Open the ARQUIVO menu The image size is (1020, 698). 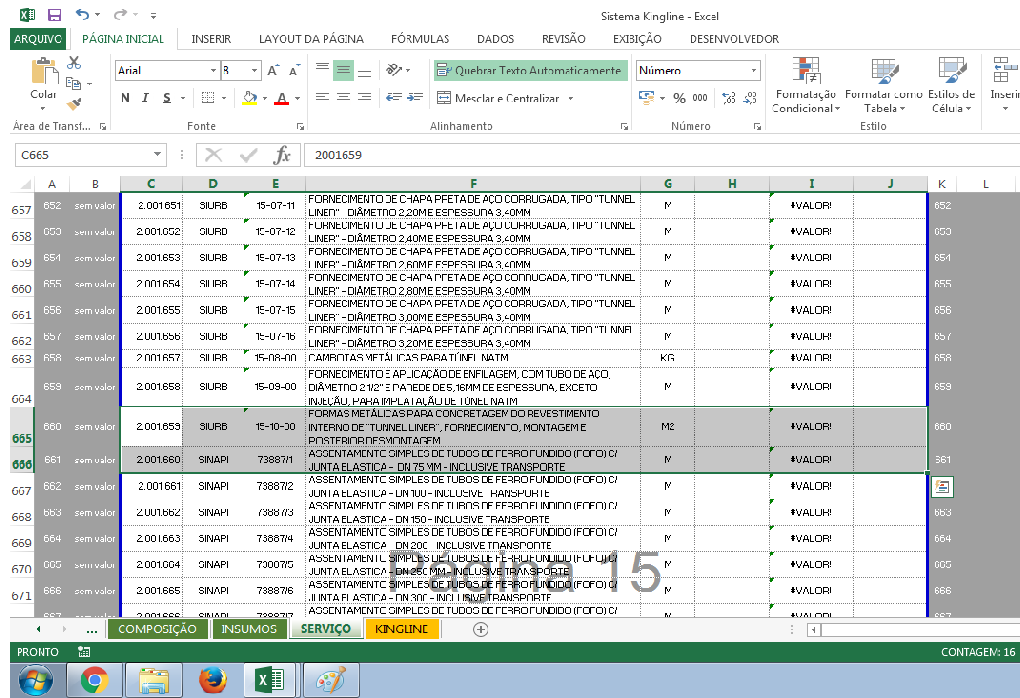[38, 39]
